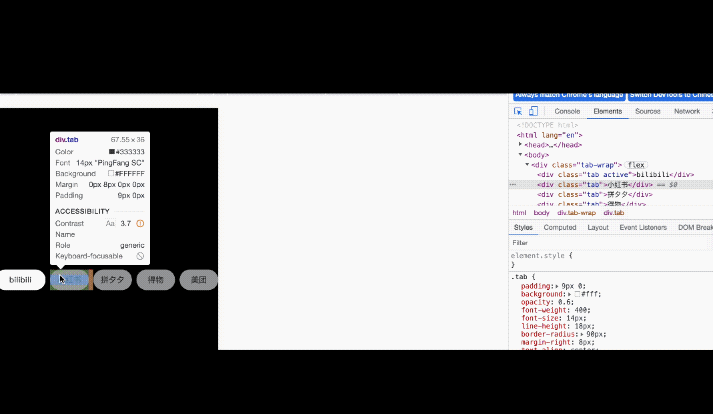This screenshot has width=713, height=414.
Task: Click Switch DevTools to Chinese button
Action: click(670, 96)
